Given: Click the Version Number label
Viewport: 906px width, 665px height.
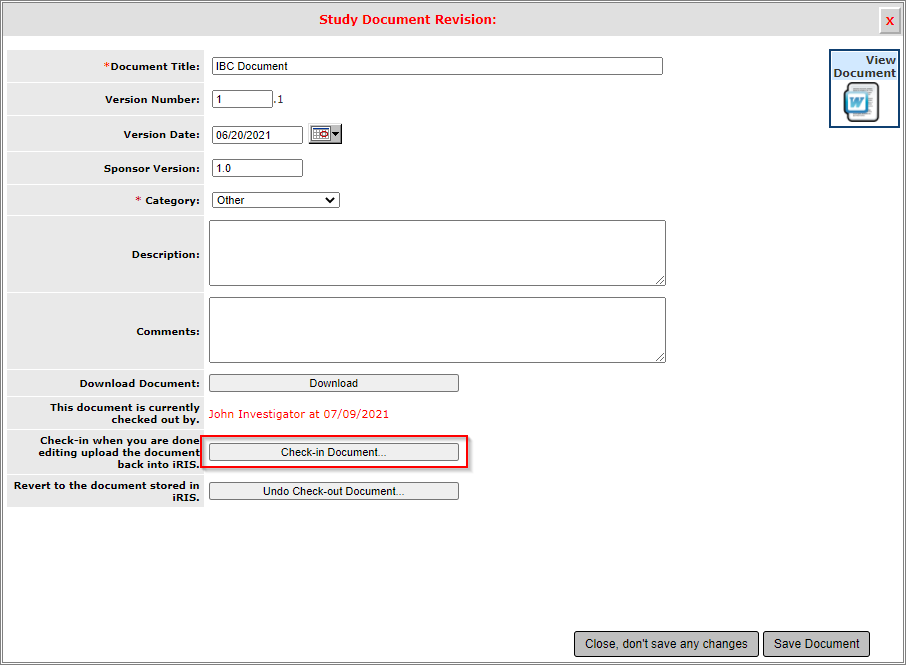Looking at the screenshot, I should (x=153, y=99).
